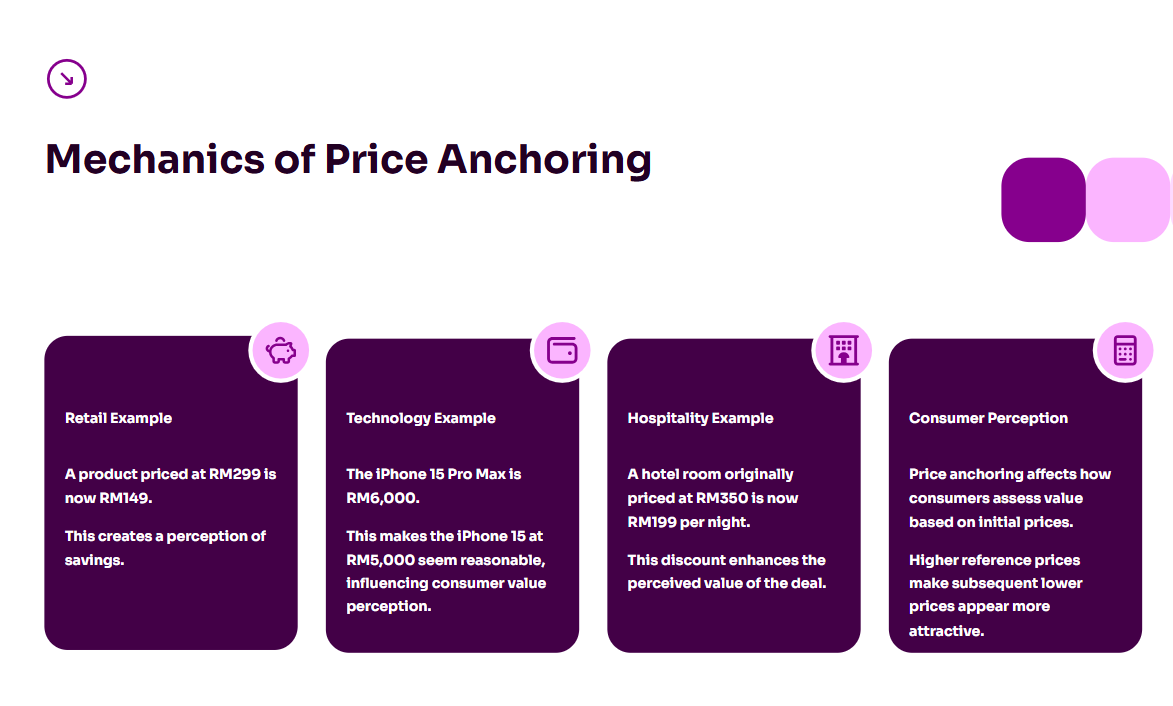Click the 'discount enhances the perceived value' sentence

(x=727, y=571)
